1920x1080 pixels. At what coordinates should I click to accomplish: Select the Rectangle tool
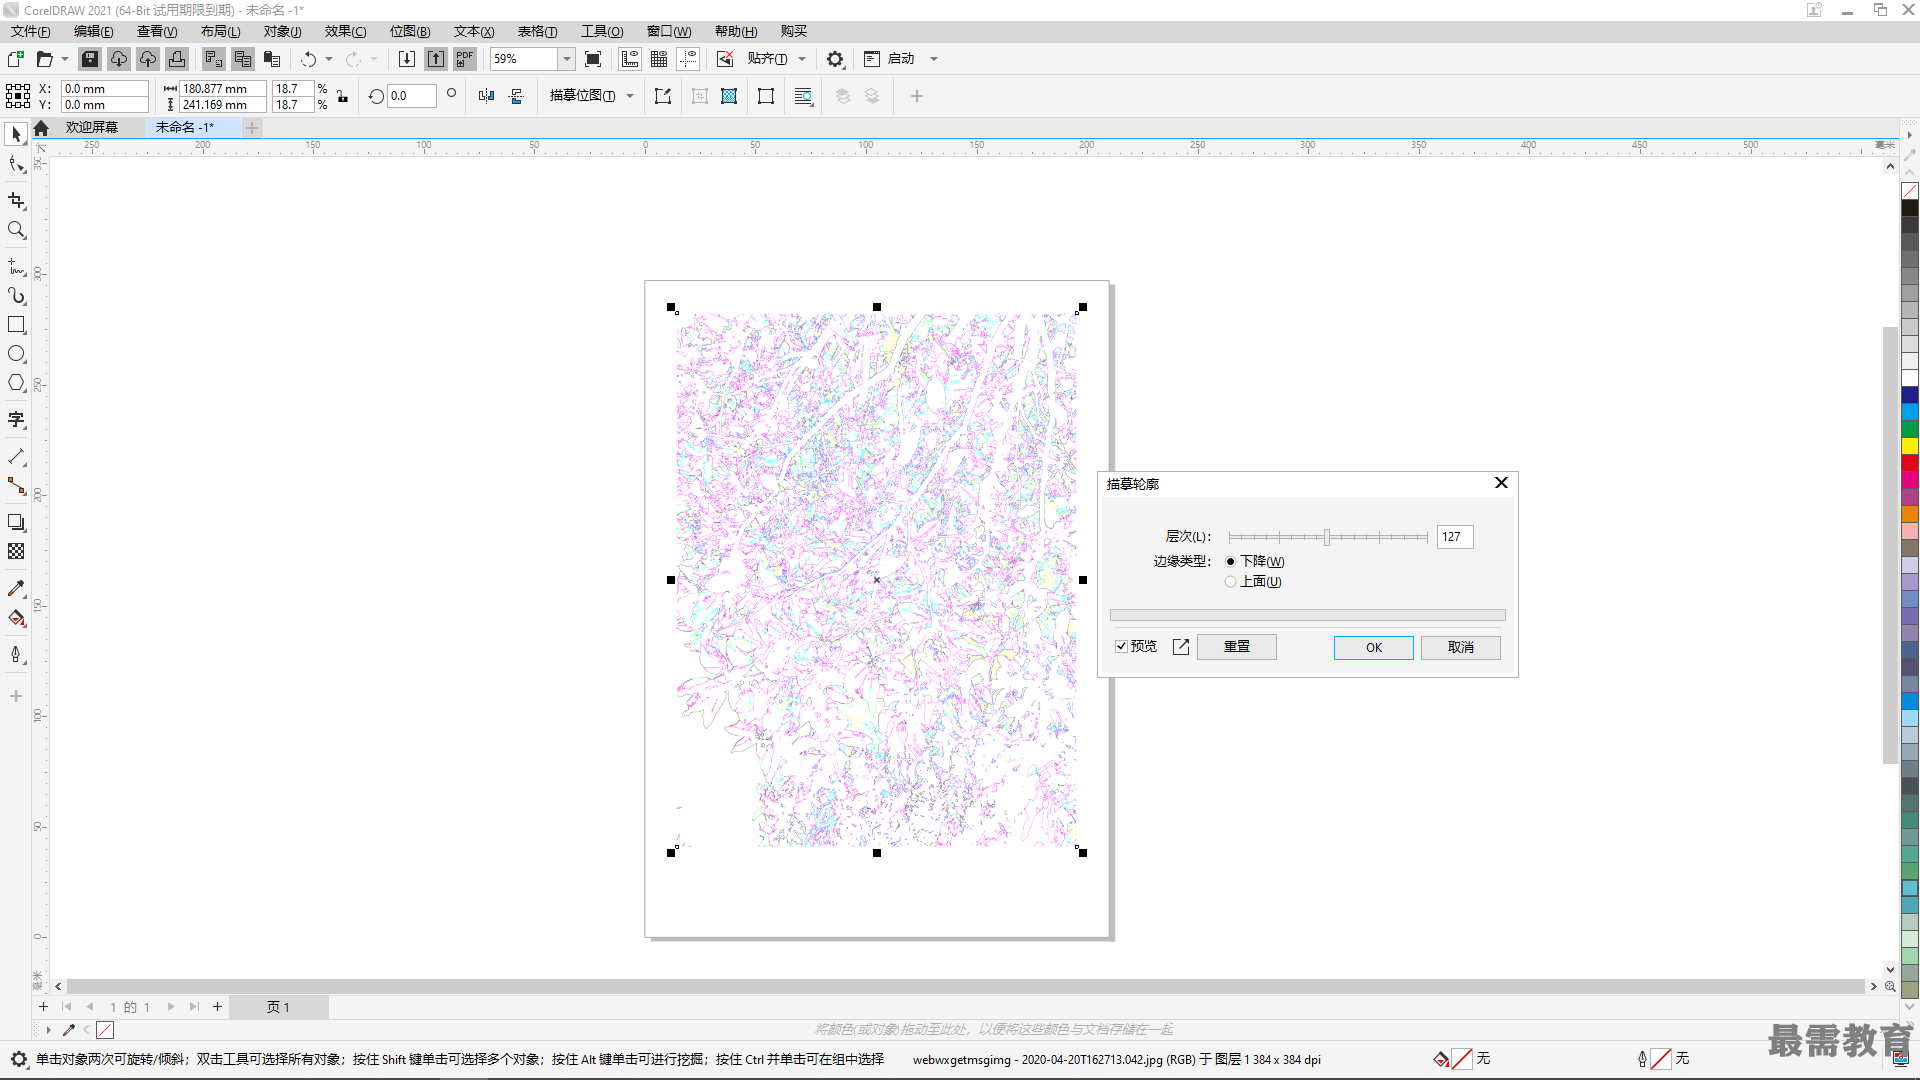[16, 325]
